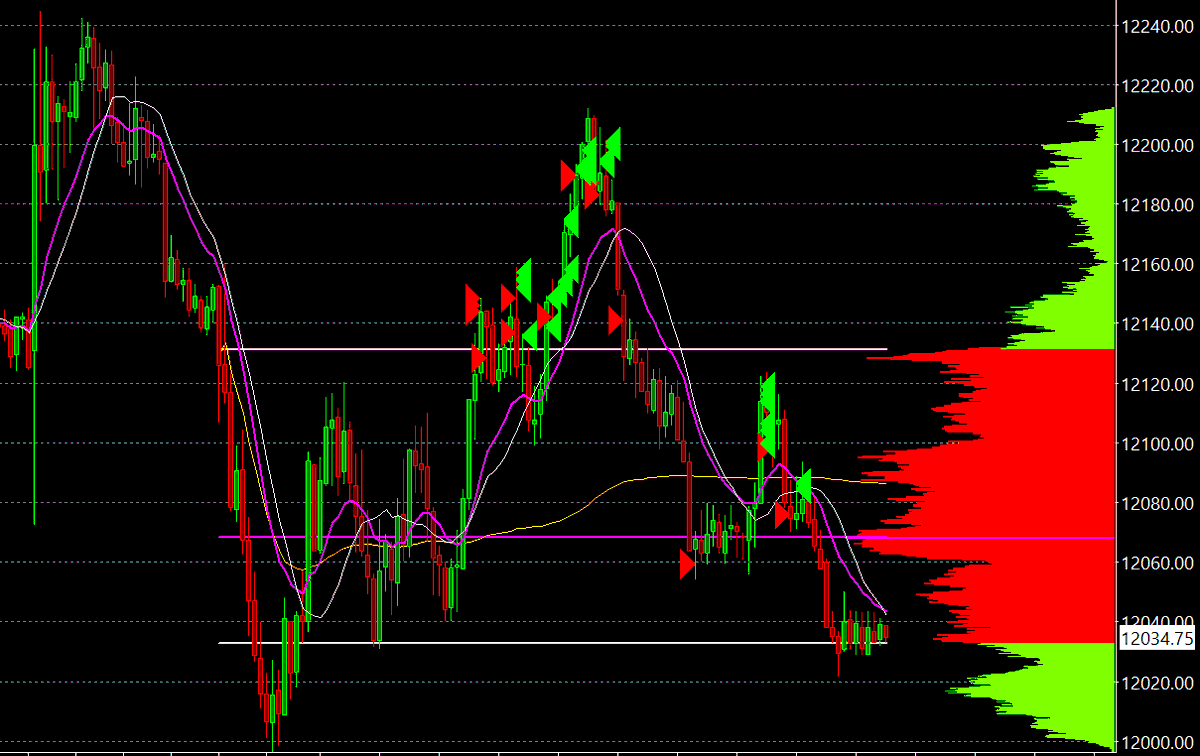Click the red trade marker near 12076

click(x=782, y=515)
